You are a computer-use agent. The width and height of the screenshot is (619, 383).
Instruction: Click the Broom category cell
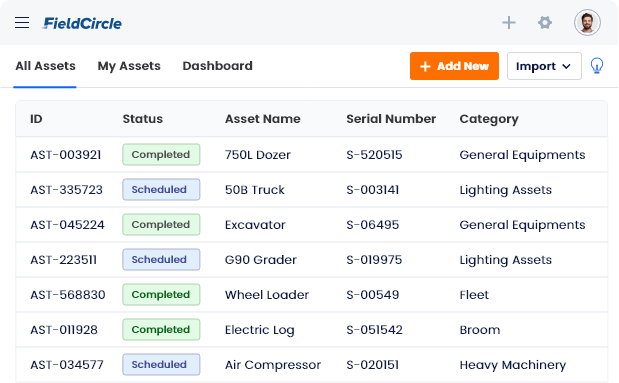tap(480, 330)
